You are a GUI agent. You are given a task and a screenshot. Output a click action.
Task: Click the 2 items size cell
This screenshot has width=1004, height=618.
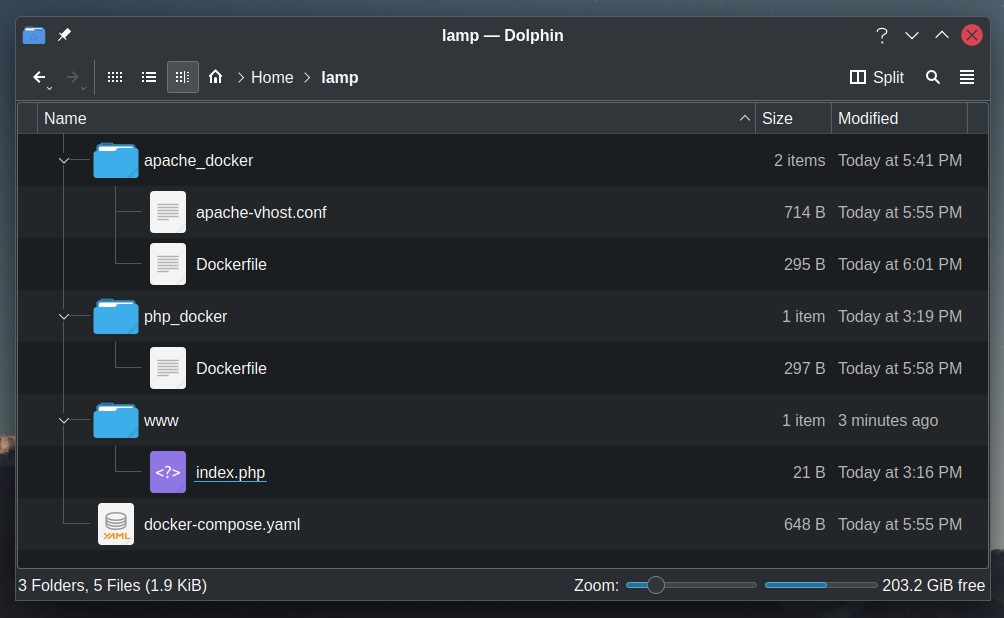(799, 161)
